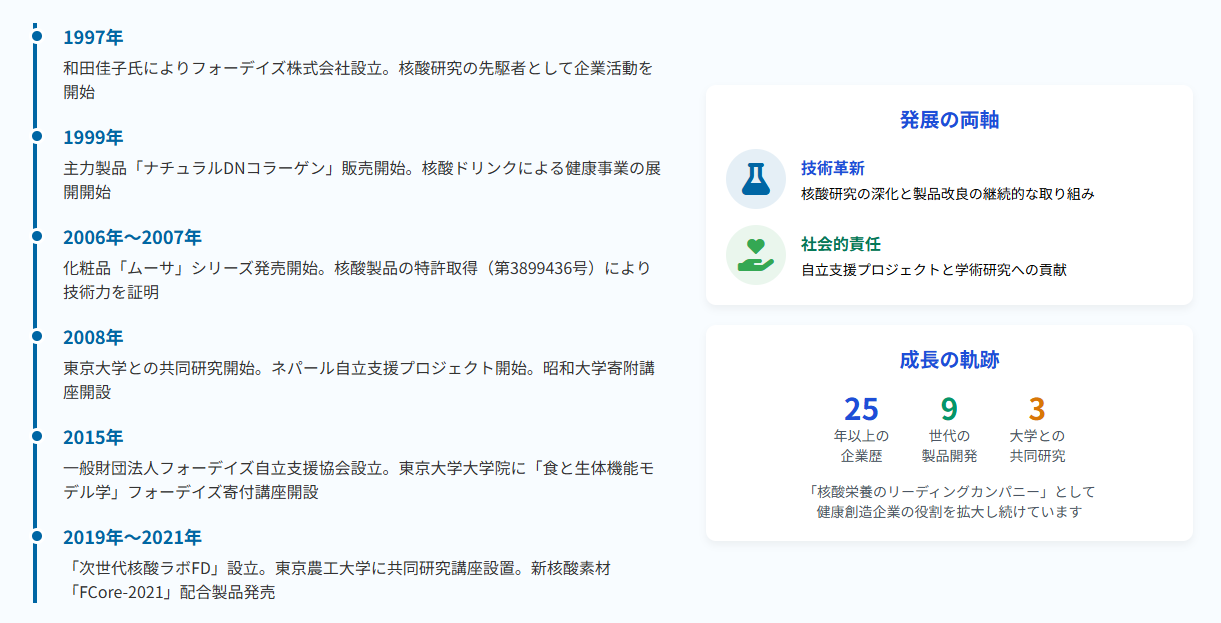Viewport: 1221px width, 623px height.
Task: Click the 1997年 heading
Action: pos(93,38)
